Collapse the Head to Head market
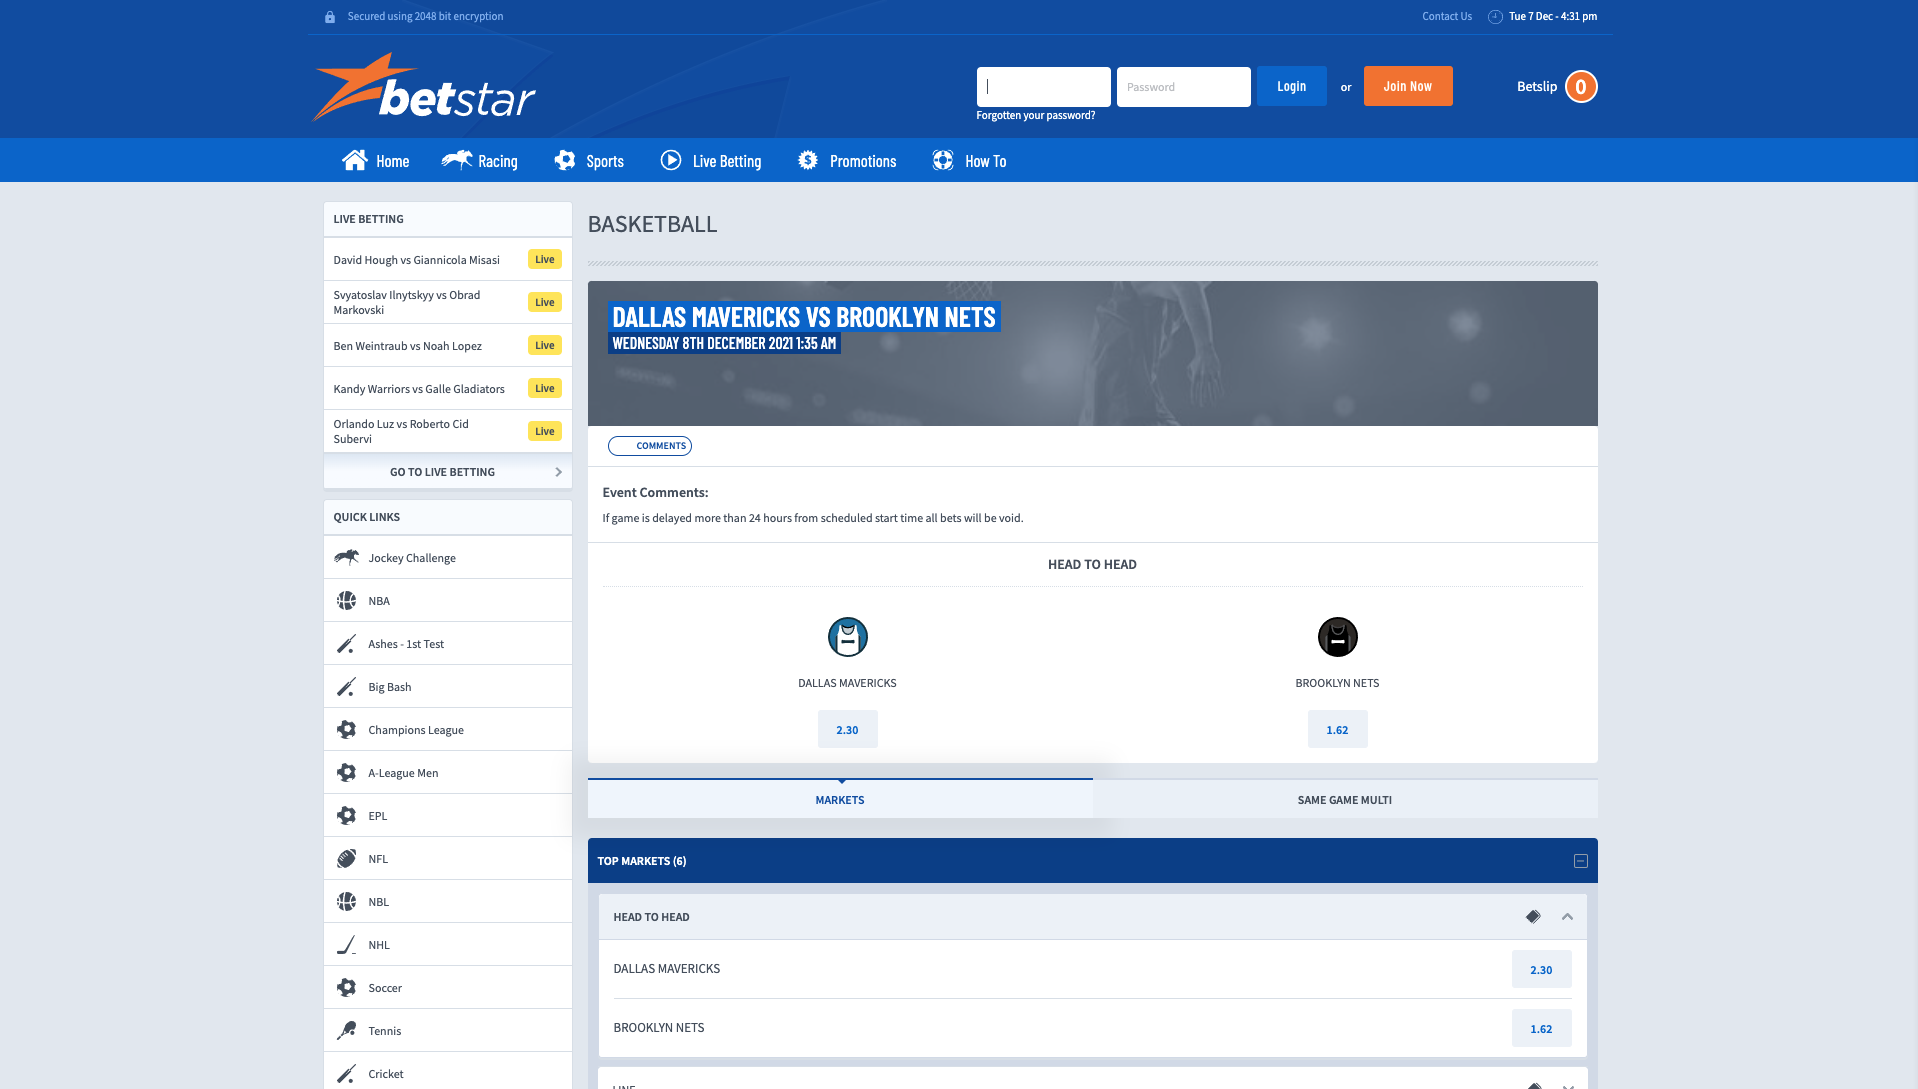 [x=1567, y=916]
